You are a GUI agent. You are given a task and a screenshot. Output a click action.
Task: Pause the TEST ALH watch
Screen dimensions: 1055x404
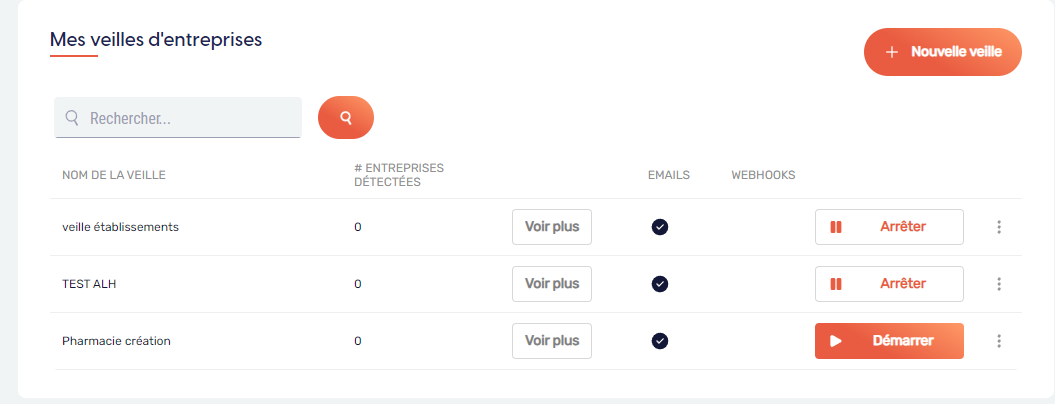click(x=889, y=284)
